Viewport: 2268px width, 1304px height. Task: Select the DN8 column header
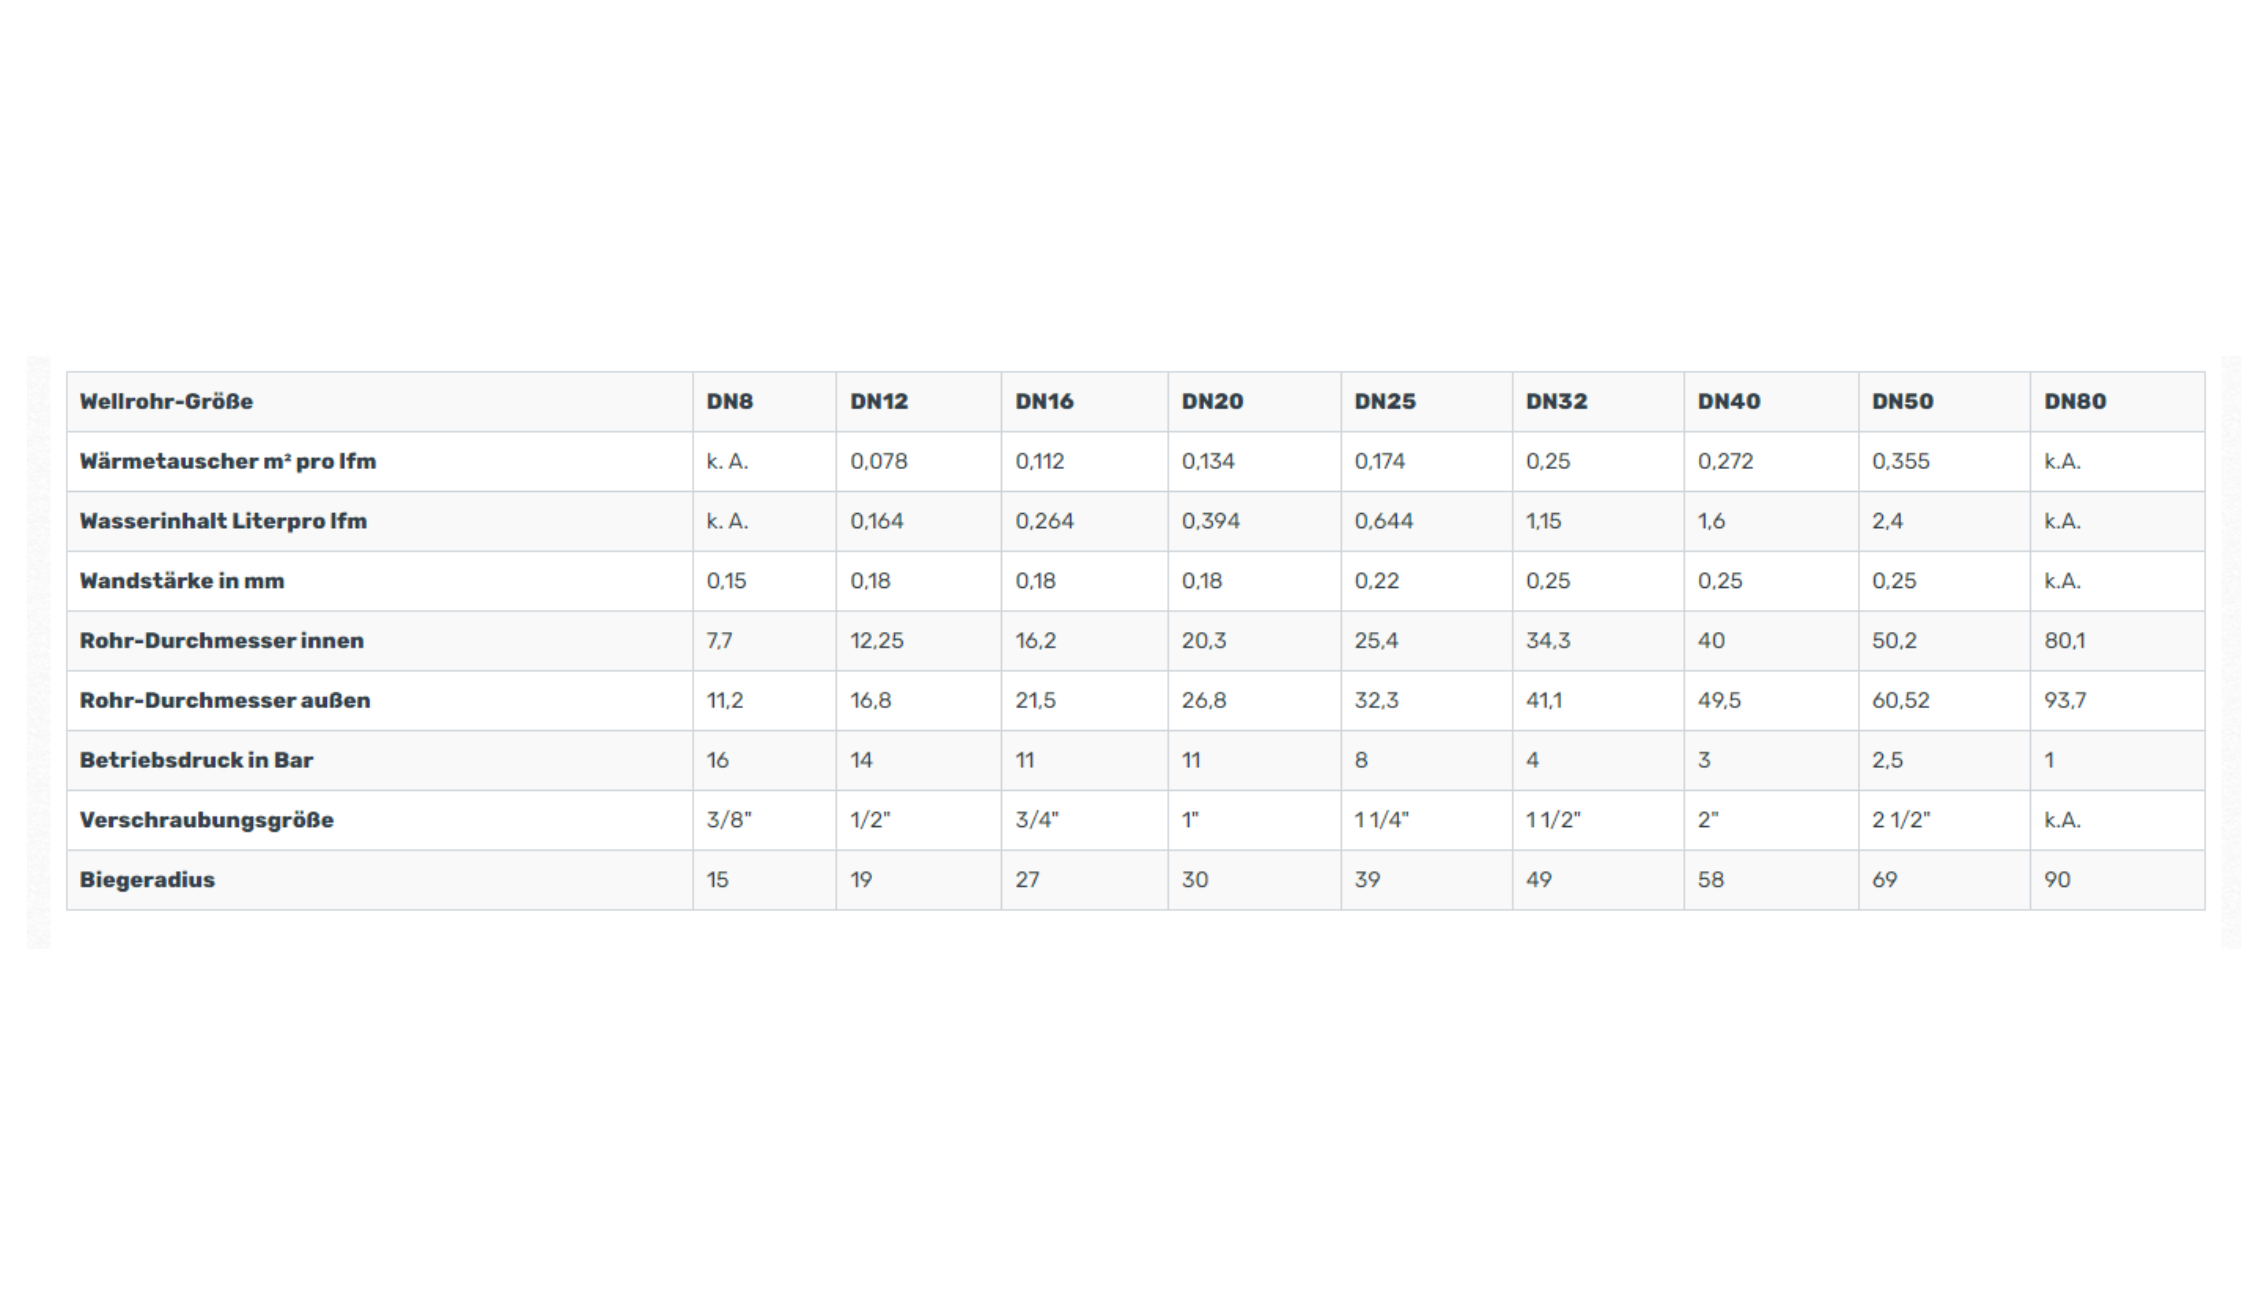pos(729,402)
